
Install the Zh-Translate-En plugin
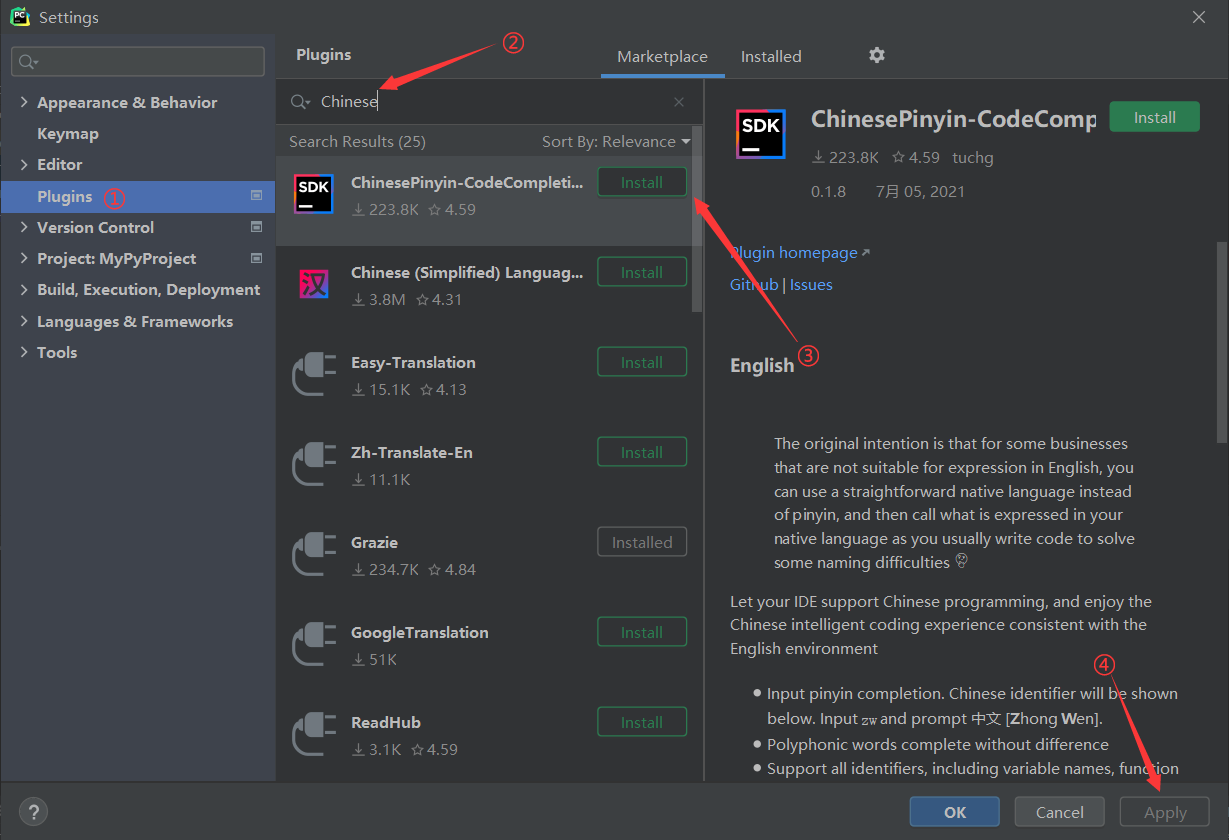click(642, 452)
